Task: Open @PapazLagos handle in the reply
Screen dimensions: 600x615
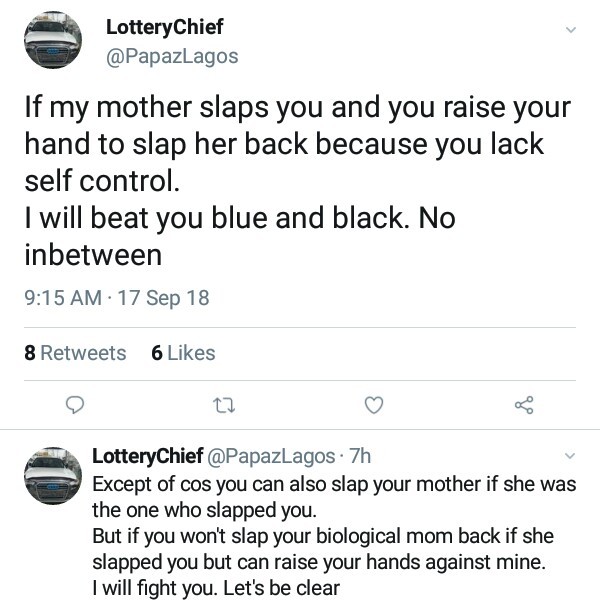Action: click(271, 456)
